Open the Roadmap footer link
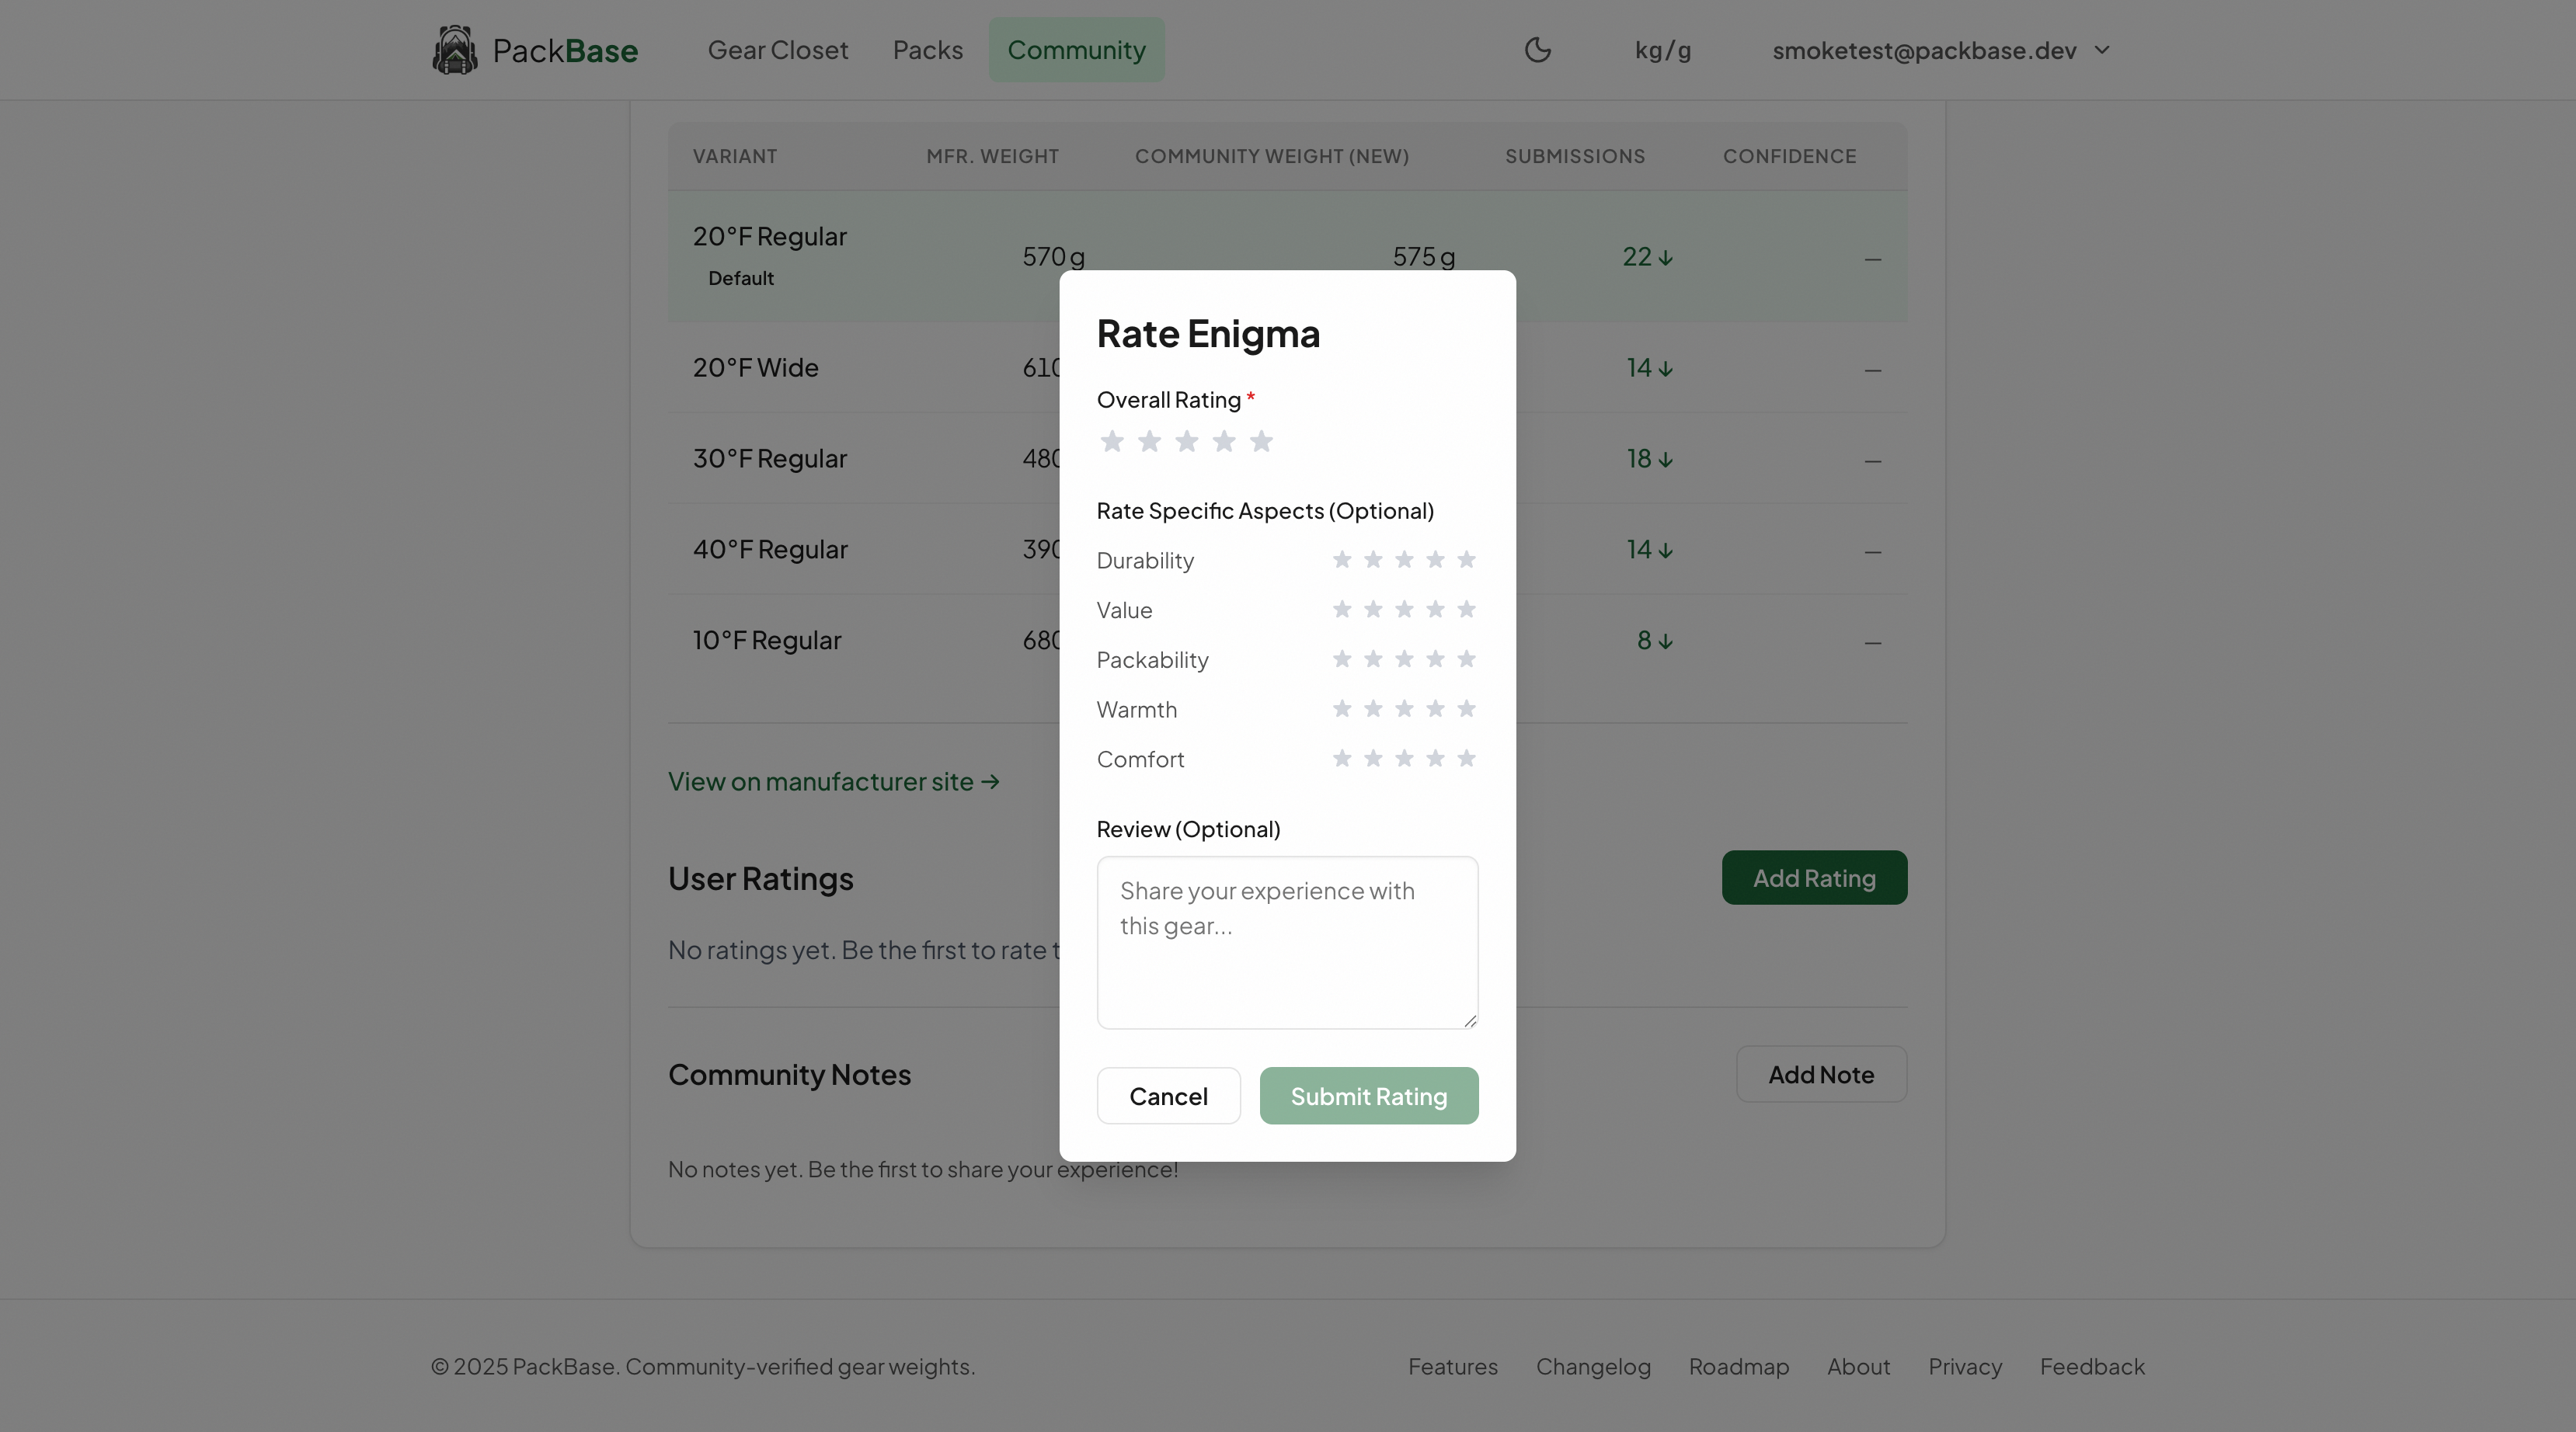Viewport: 2576px width, 1432px height. [1738, 1366]
